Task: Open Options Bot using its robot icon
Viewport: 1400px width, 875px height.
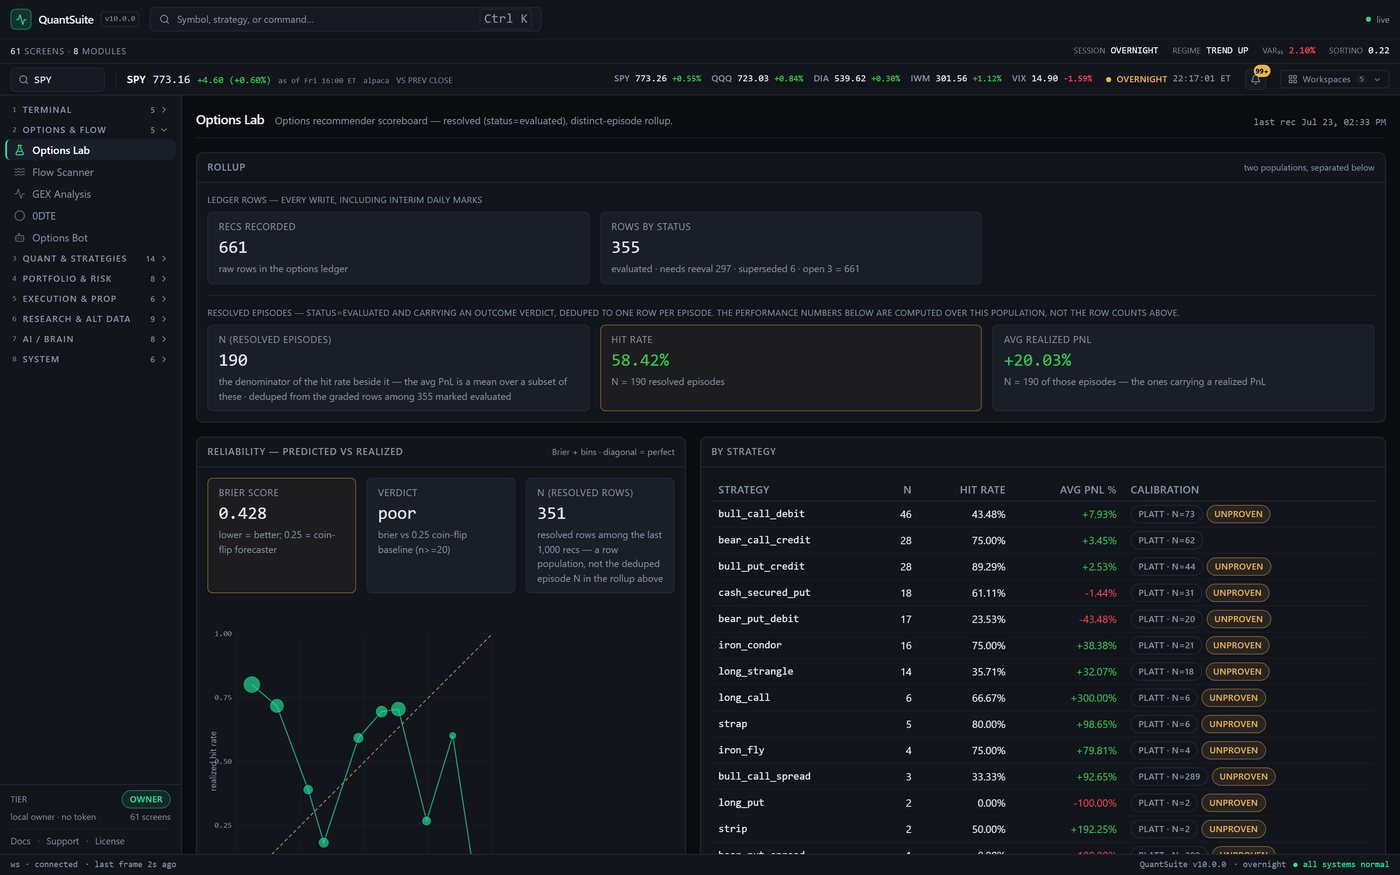Action: coord(19,238)
